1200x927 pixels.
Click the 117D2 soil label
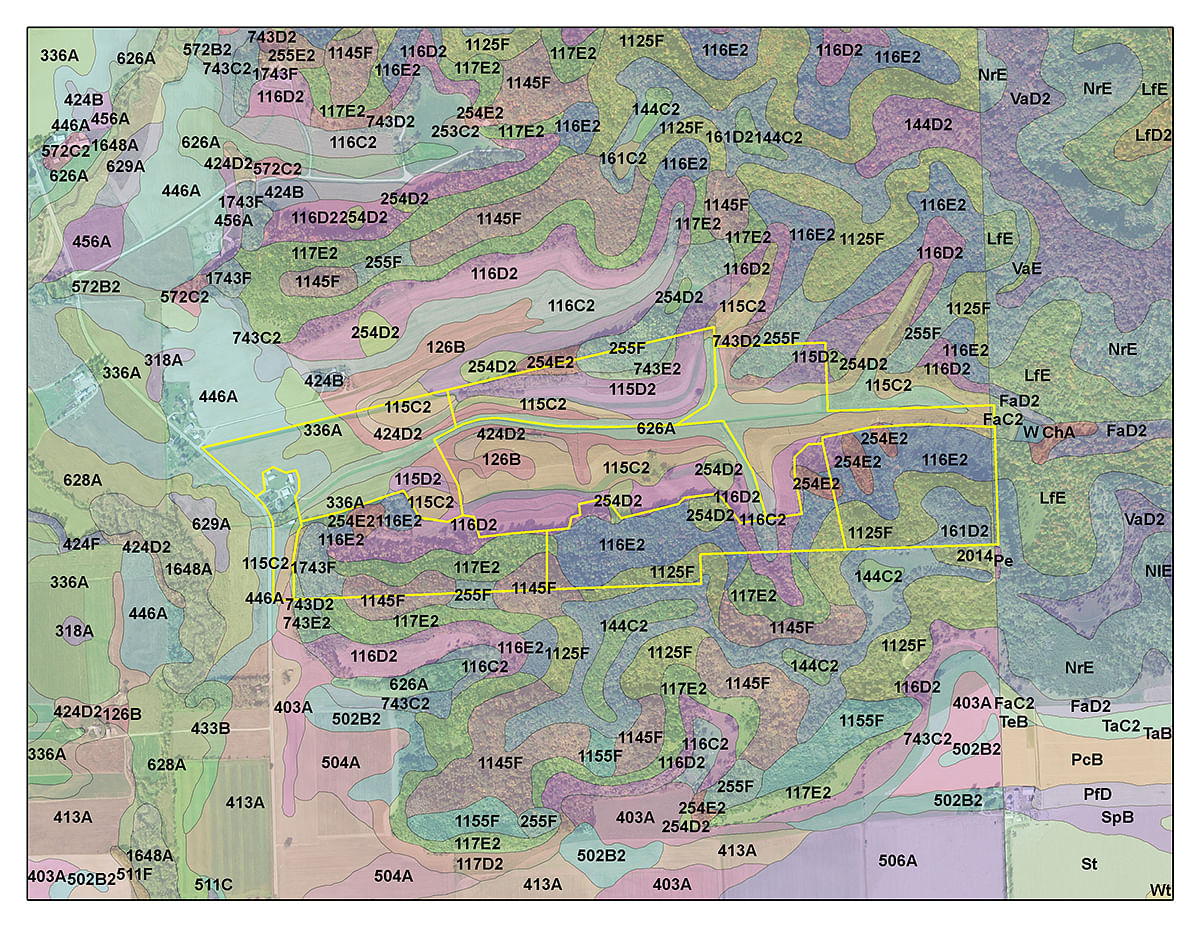pos(479,863)
